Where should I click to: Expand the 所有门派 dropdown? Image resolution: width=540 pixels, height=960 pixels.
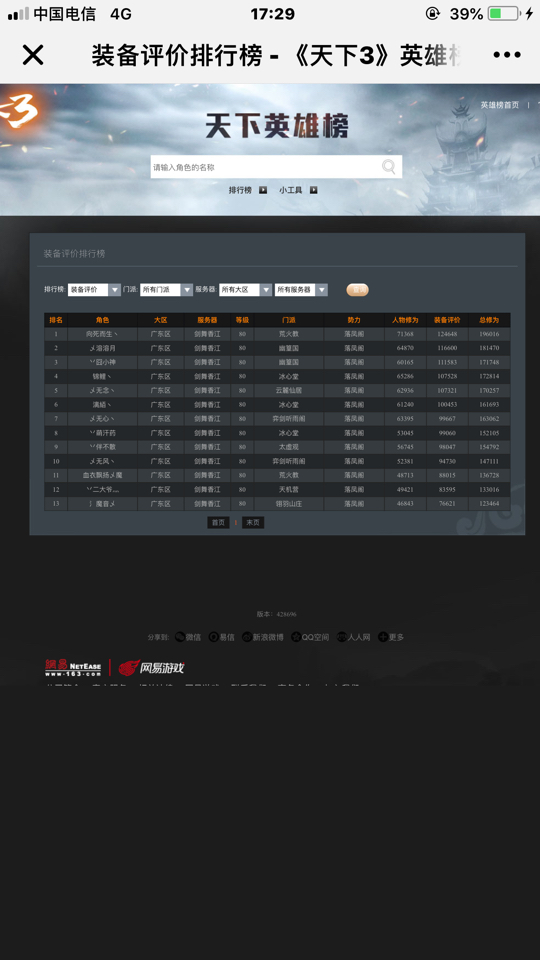(187, 290)
